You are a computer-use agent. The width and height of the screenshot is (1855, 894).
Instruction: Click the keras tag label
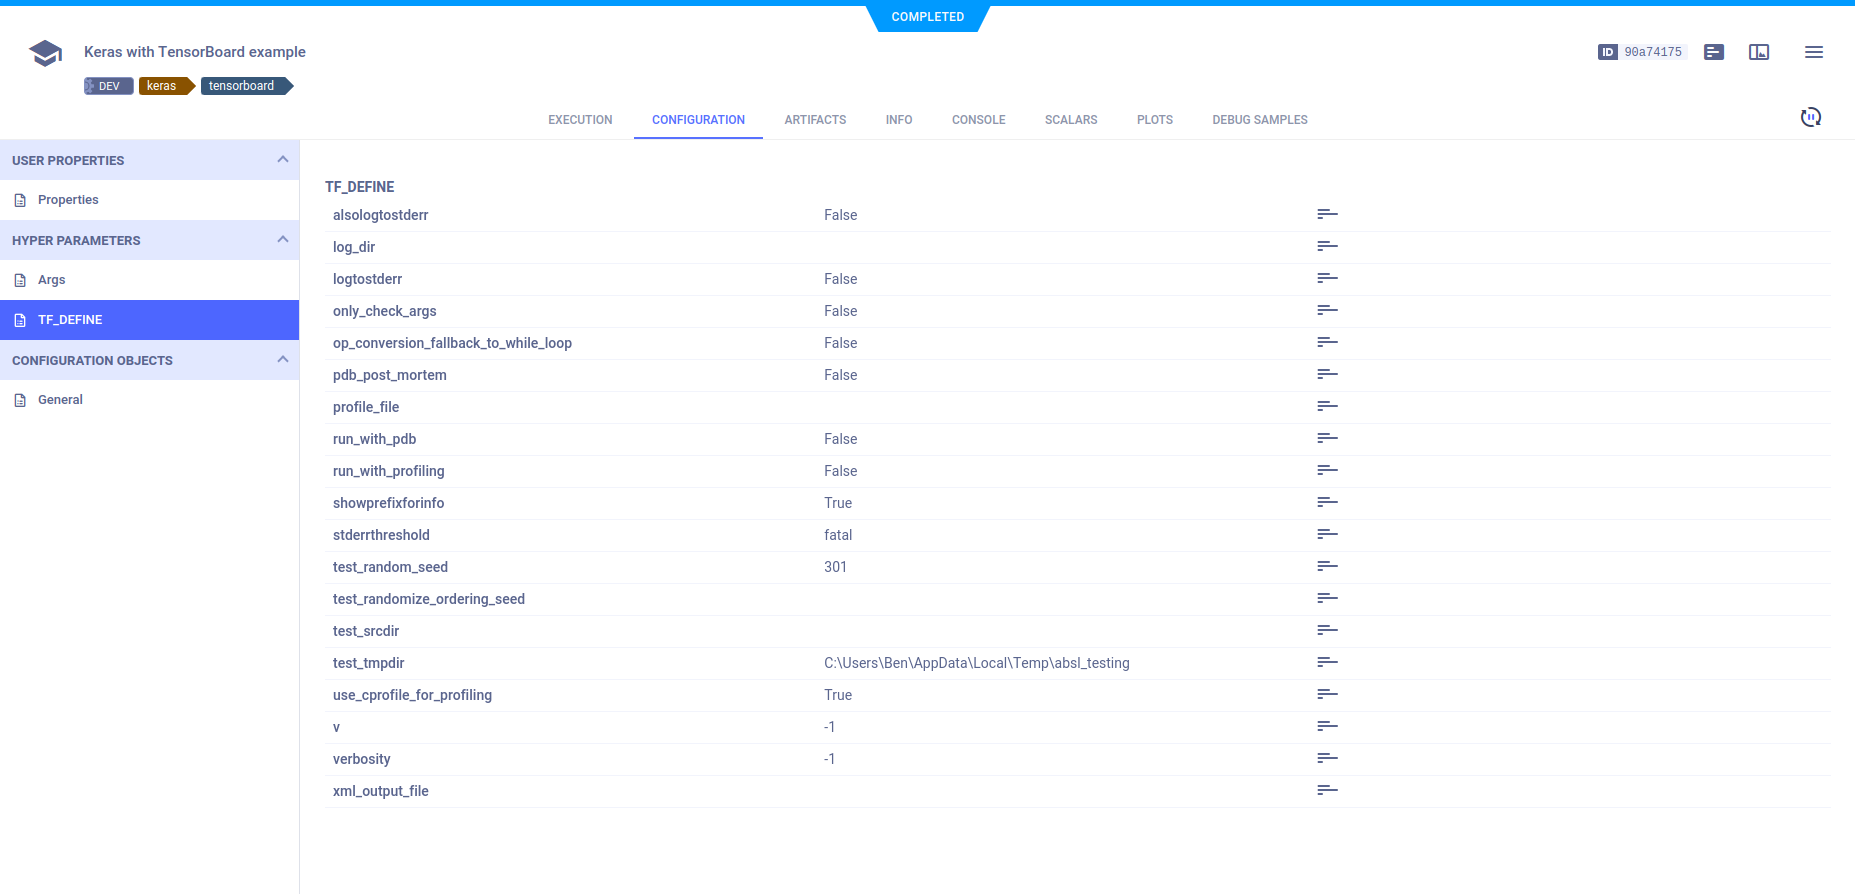pos(162,86)
